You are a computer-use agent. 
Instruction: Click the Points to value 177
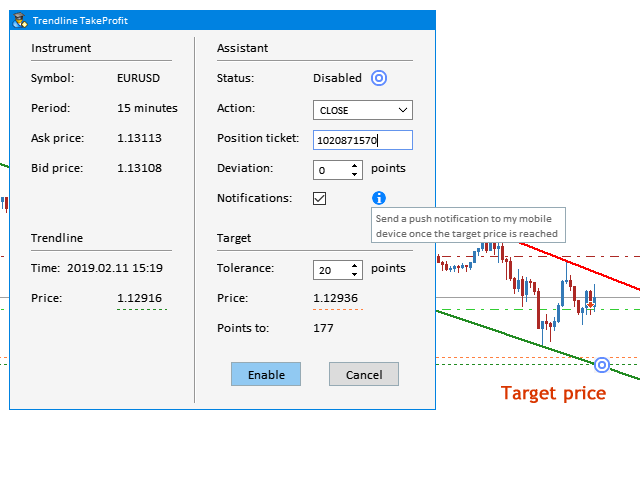tap(323, 328)
